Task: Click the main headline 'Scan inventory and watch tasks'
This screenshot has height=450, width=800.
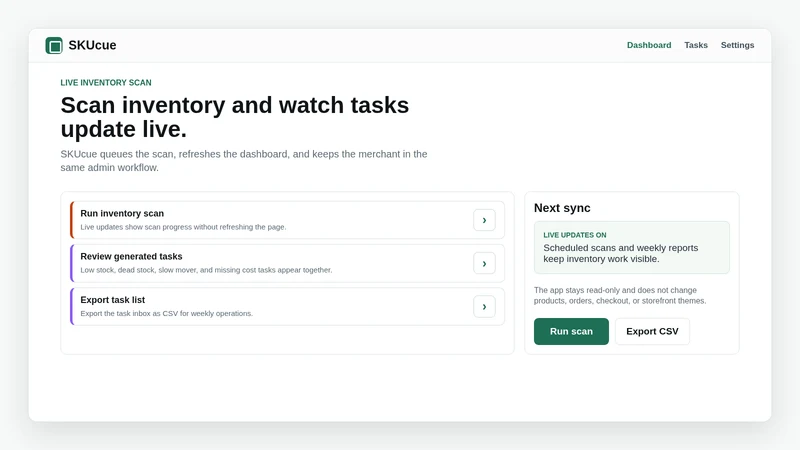Action: (235, 117)
